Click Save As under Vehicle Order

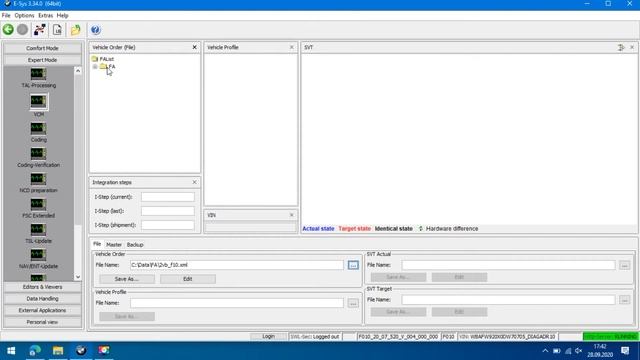(x=127, y=279)
